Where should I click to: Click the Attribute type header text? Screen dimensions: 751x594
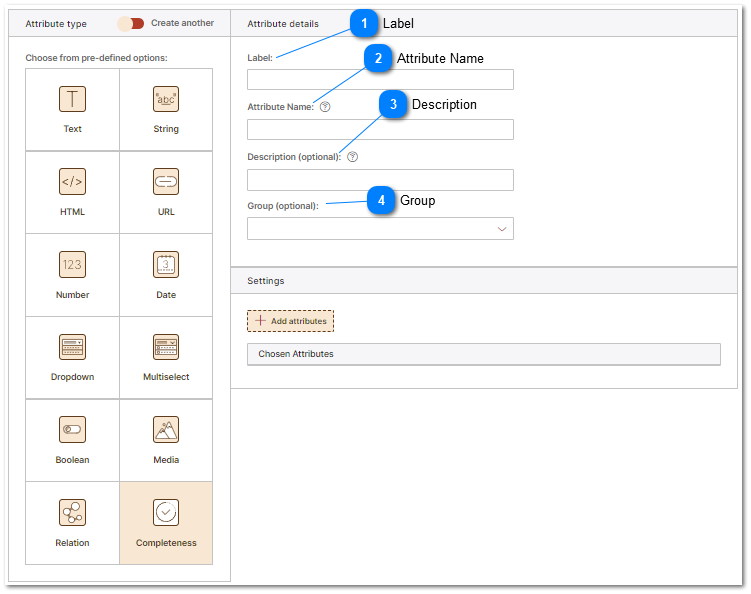[x=56, y=24]
